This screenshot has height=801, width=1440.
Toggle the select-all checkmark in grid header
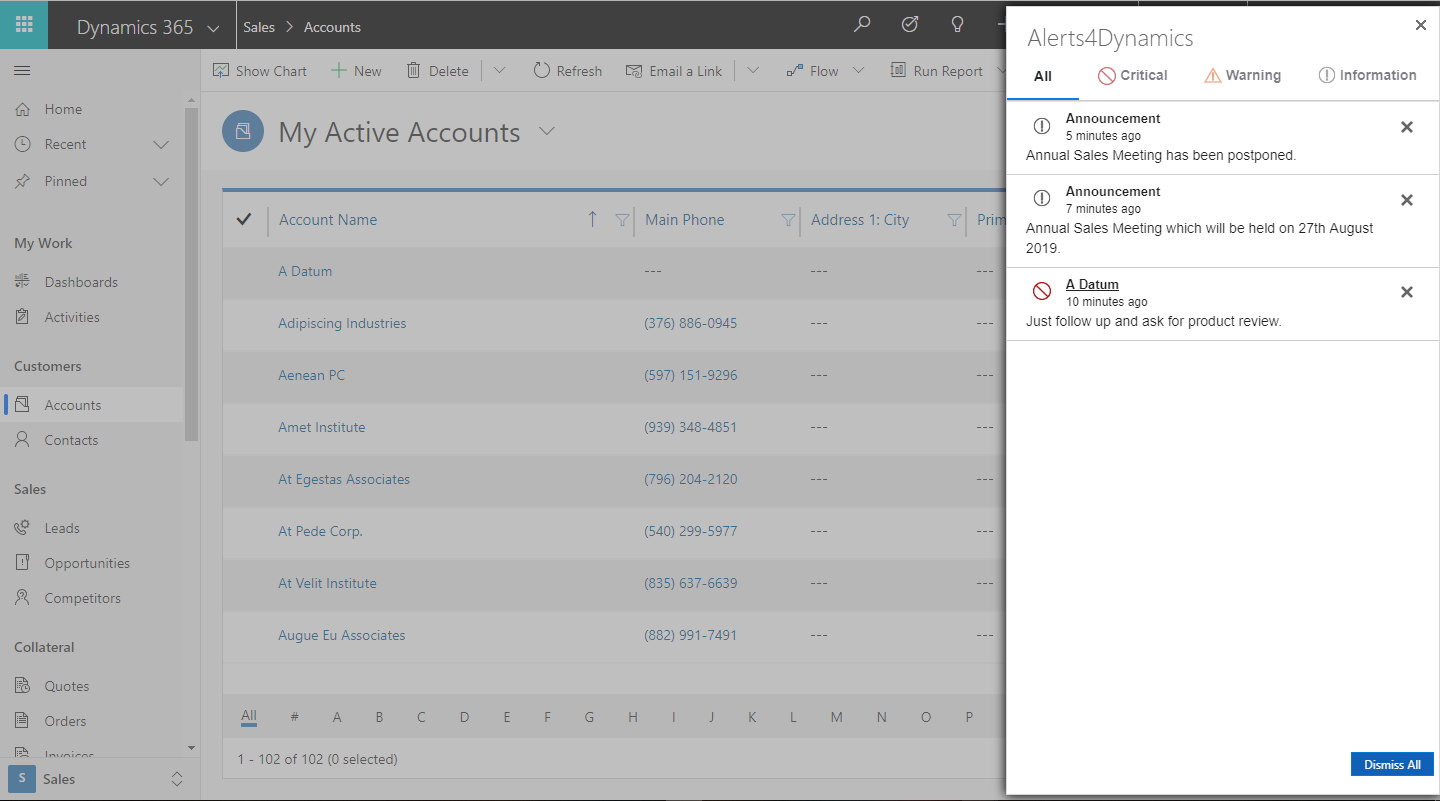click(x=243, y=219)
